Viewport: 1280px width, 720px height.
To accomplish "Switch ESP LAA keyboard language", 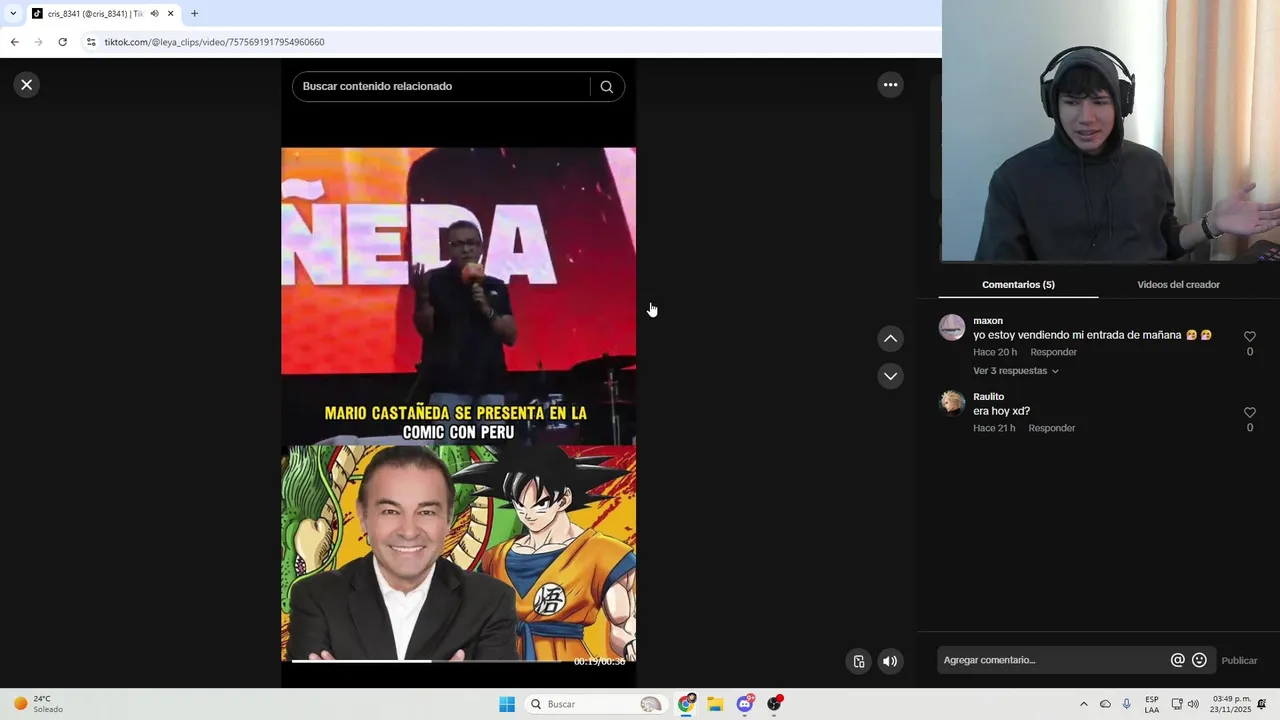I will tap(1152, 704).
